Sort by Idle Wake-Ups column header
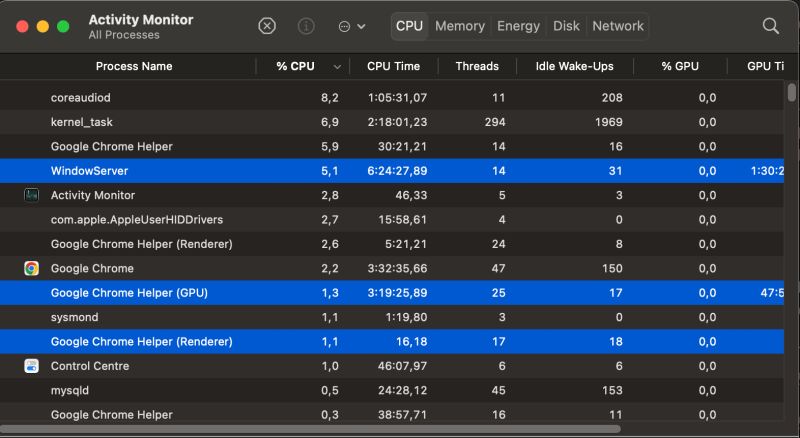 pyautogui.click(x=574, y=66)
